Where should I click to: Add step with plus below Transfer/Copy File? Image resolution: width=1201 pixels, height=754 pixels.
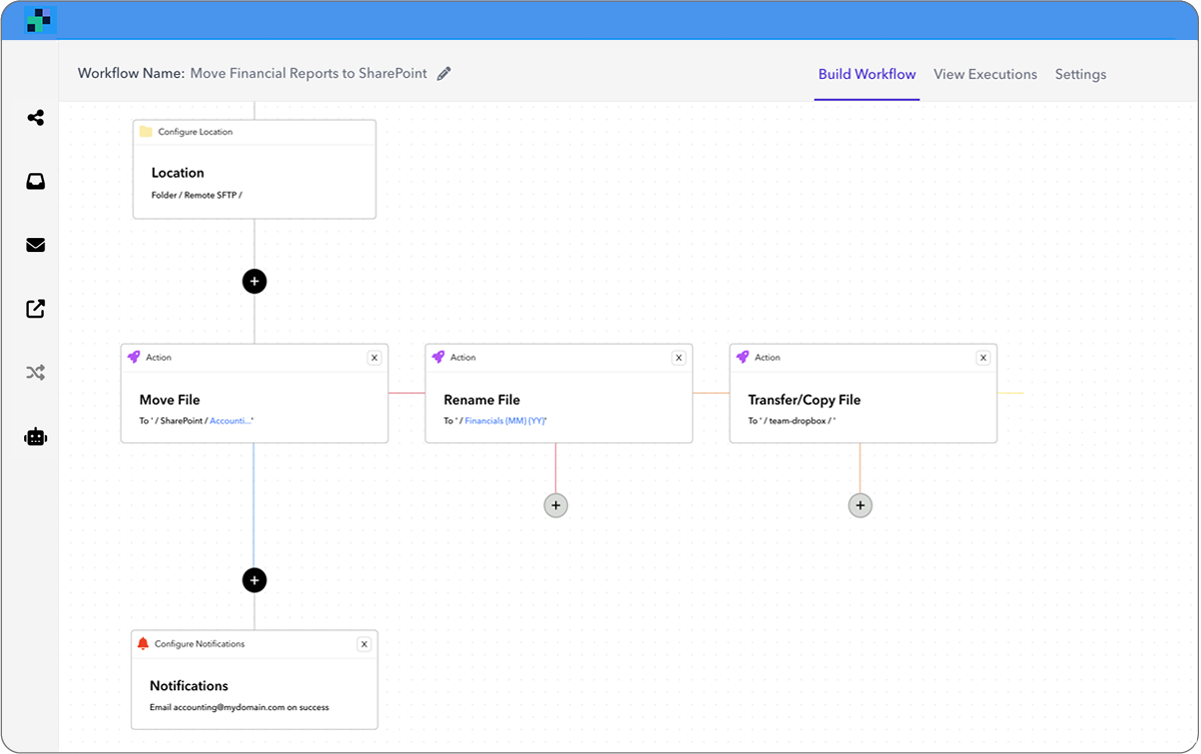860,505
